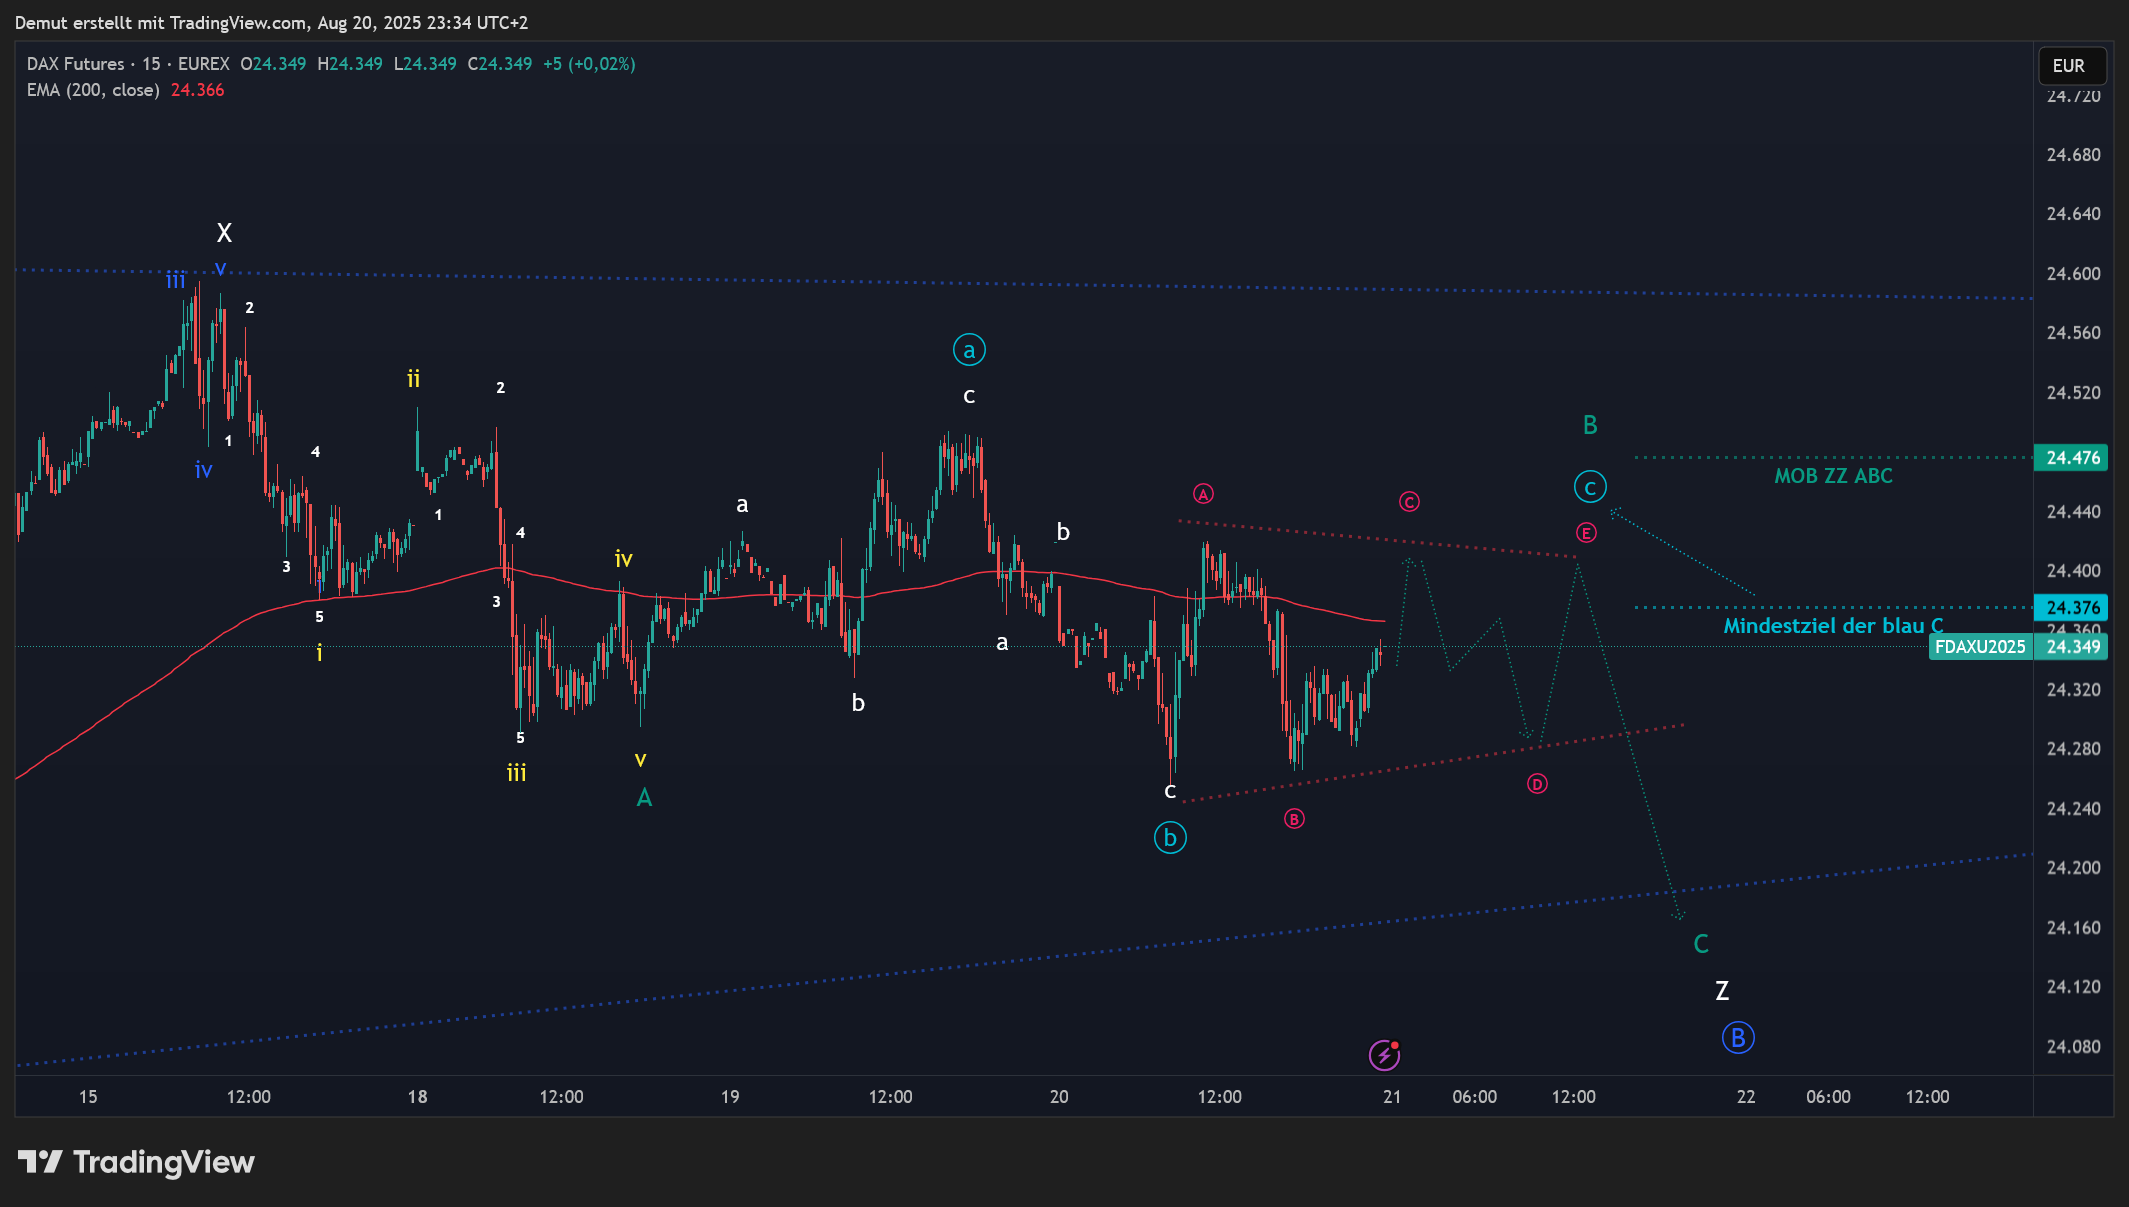This screenshot has width=2129, height=1207.
Task: Click the '21' date on time axis
Action: click(x=1392, y=1097)
